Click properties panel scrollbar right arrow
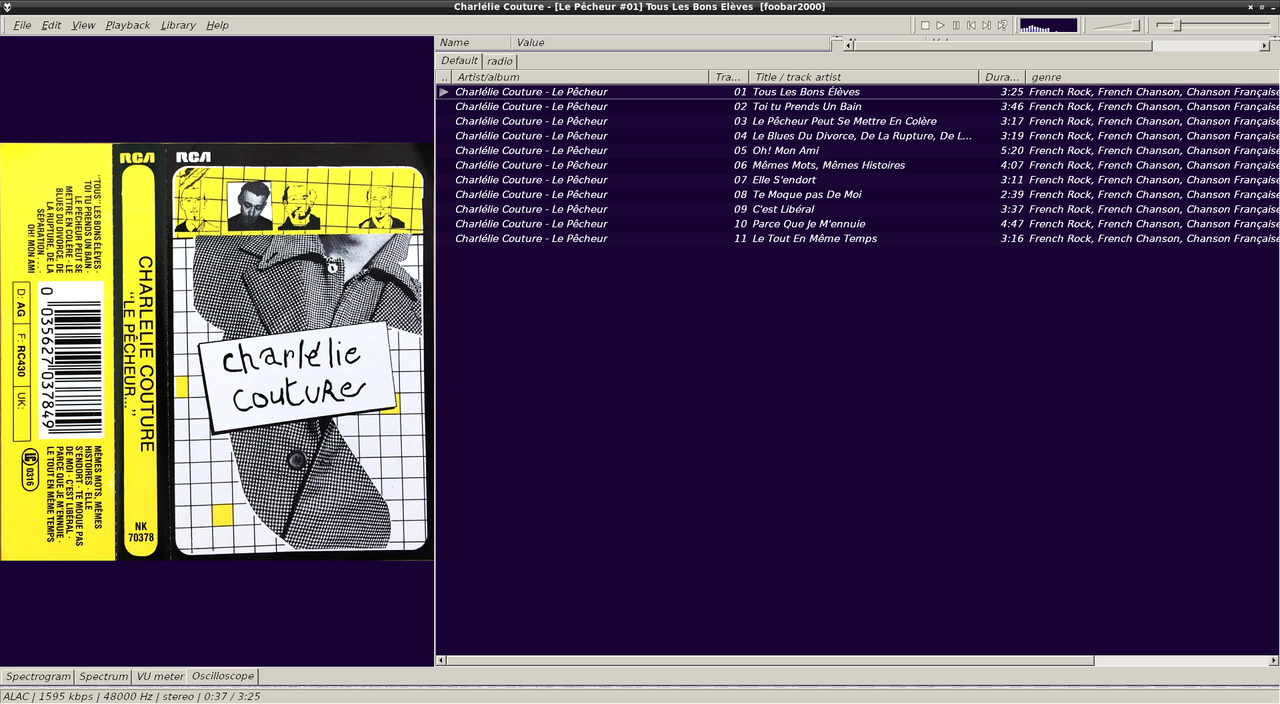 tap(1265, 45)
